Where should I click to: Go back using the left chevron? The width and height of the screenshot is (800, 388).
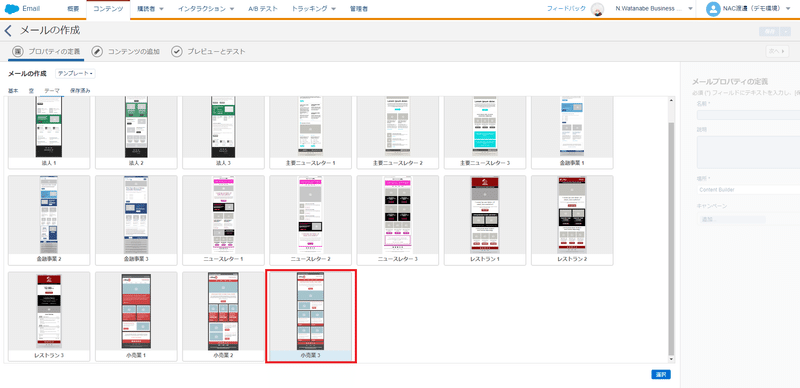point(8,31)
